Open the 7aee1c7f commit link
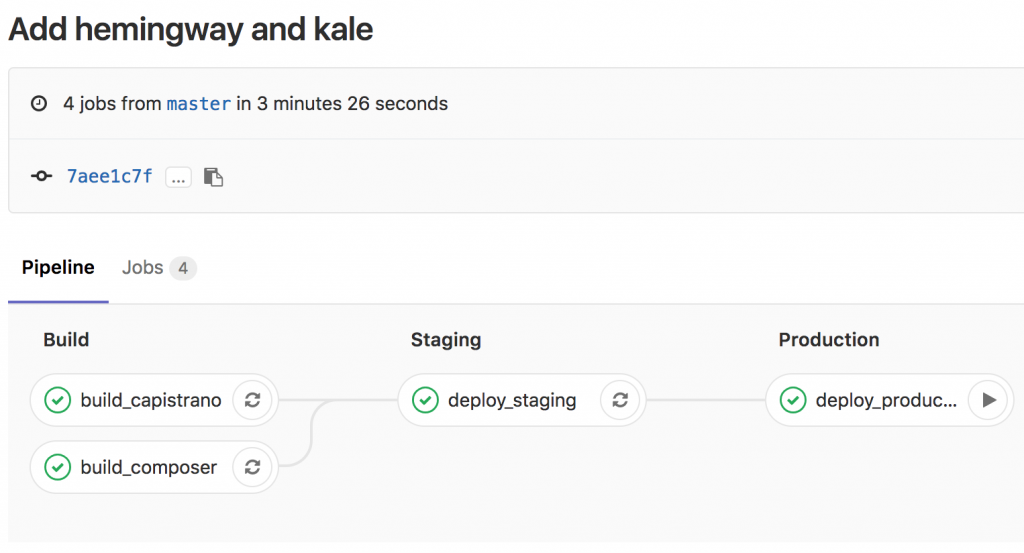1024x553 pixels. tap(110, 176)
